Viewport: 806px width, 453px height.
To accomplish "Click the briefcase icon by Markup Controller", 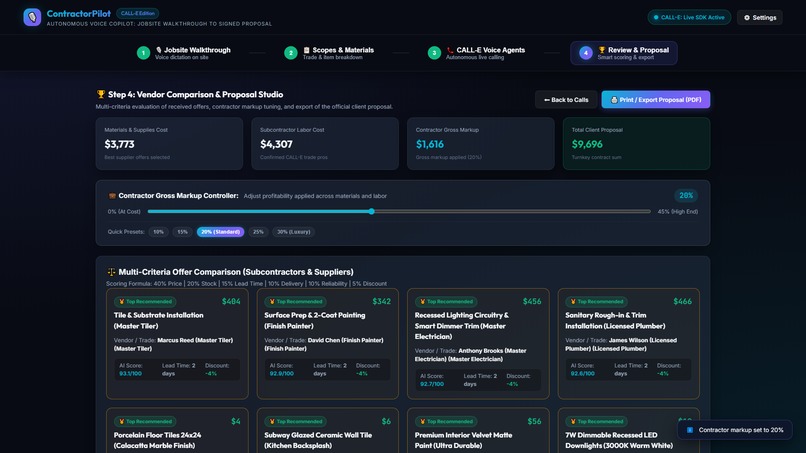I will point(112,196).
